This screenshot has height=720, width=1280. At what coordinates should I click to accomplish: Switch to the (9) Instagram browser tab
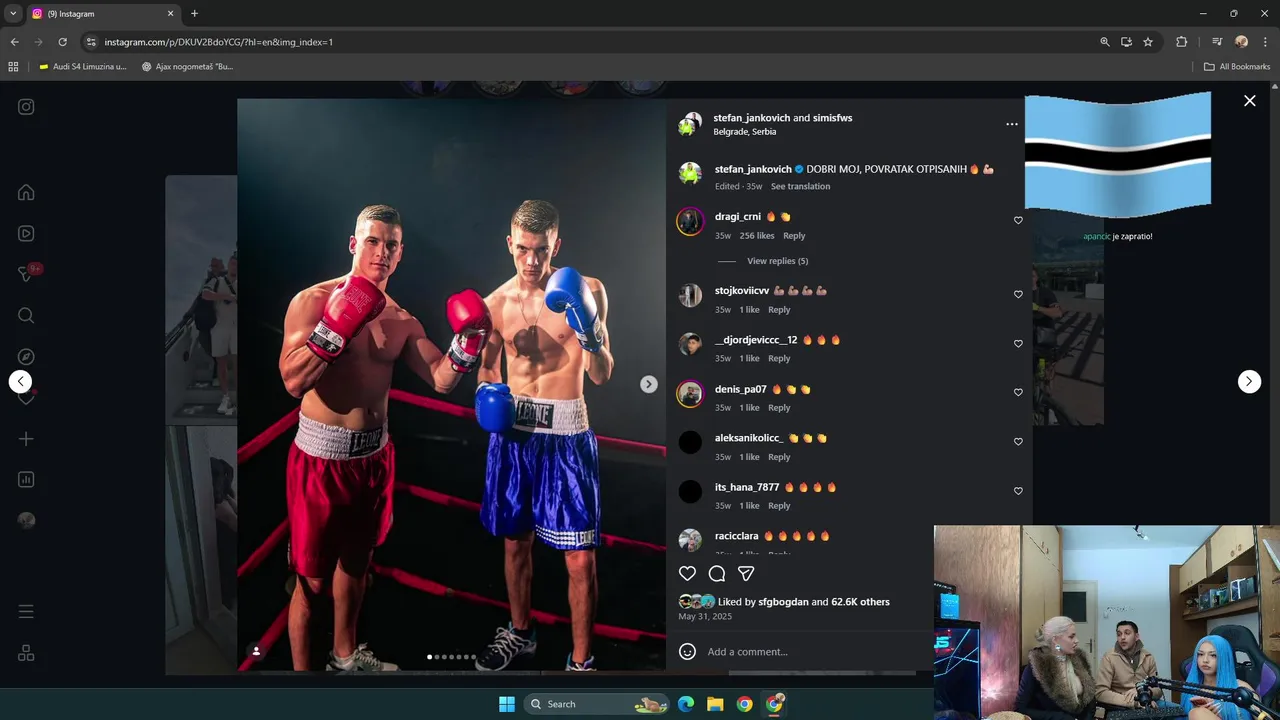click(x=103, y=14)
